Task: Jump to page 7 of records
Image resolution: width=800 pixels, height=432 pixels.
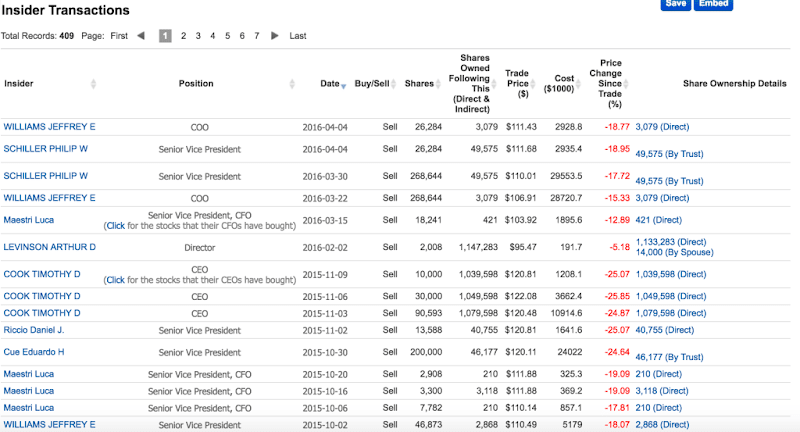Action: 257,36
